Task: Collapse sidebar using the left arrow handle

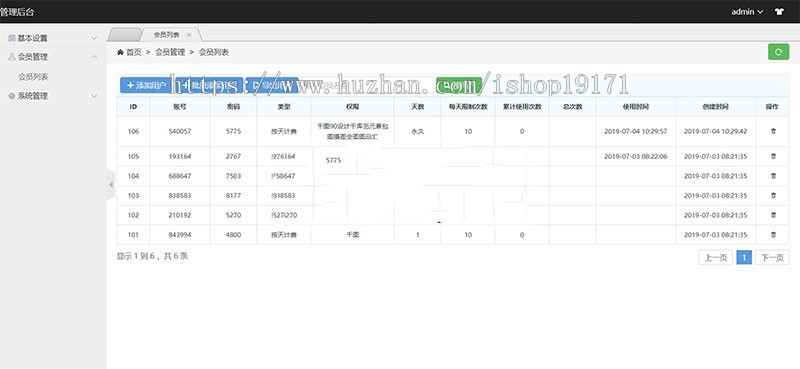Action: pos(111,185)
